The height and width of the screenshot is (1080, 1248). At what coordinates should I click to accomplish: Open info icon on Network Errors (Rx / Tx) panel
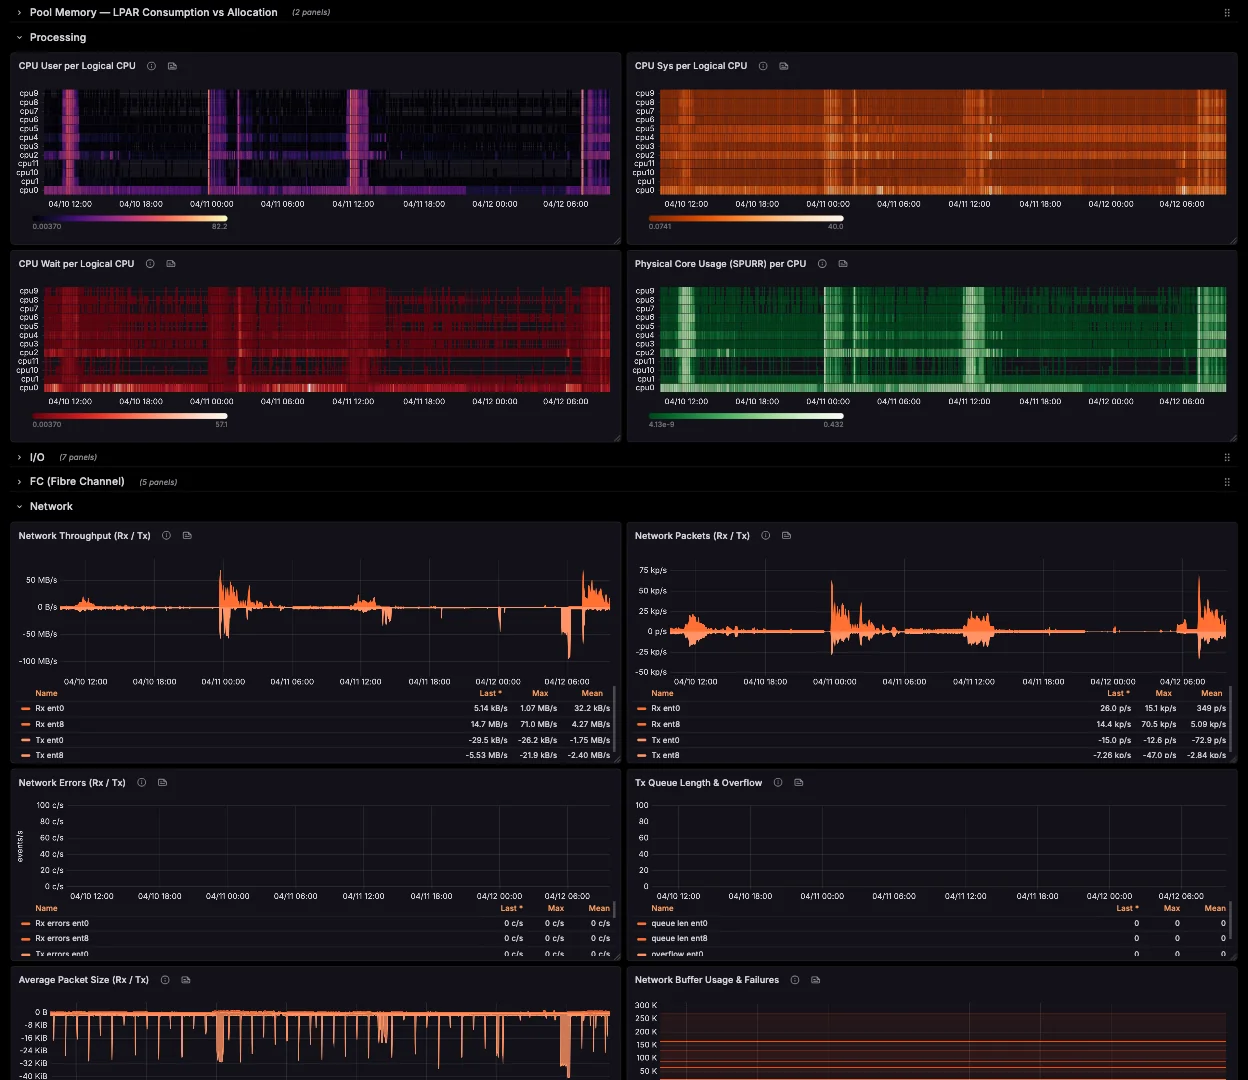click(x=141, y=782)
